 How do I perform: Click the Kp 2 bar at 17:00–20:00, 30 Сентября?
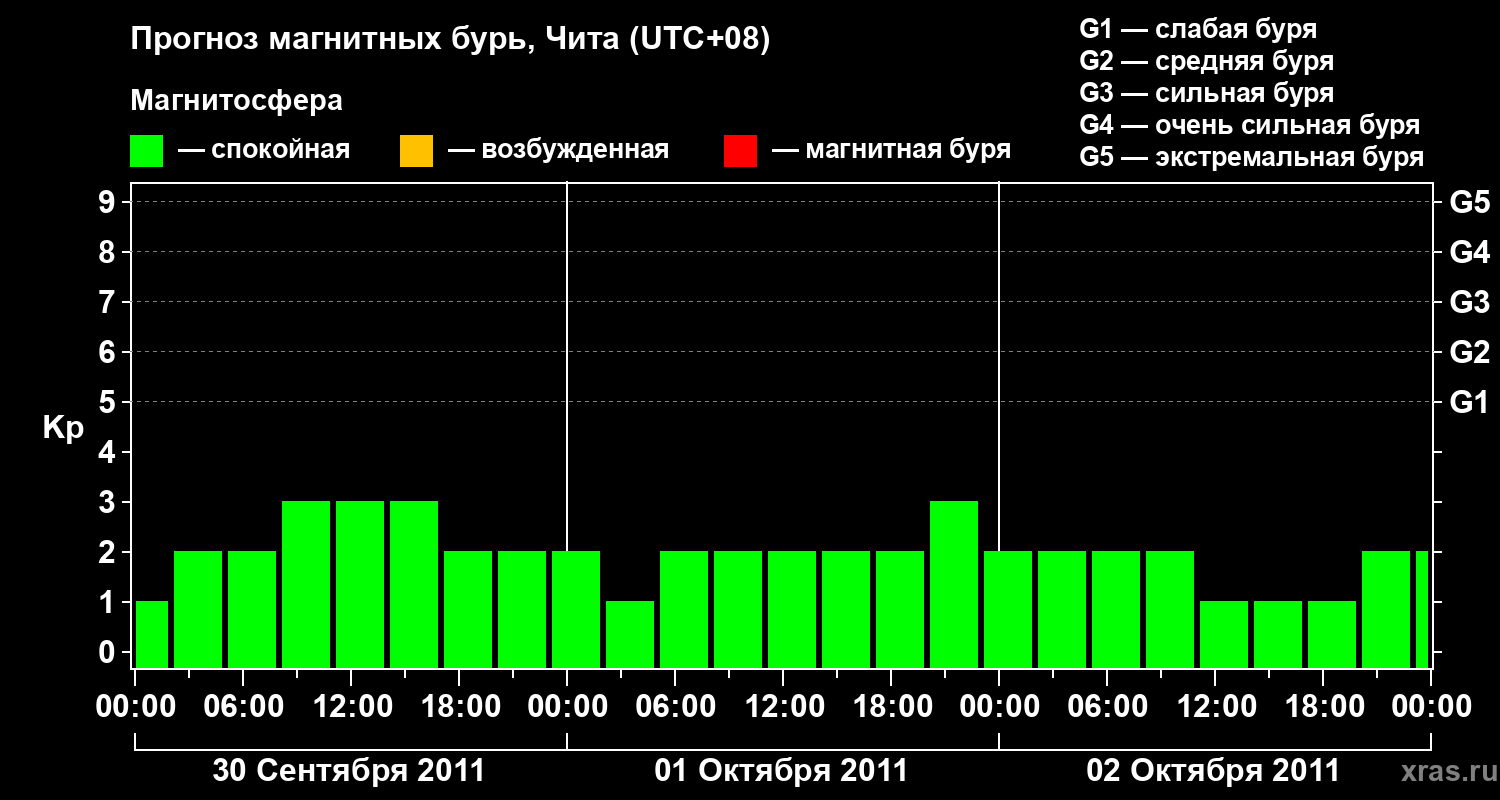pyautogui.click(x=468, y=609)
